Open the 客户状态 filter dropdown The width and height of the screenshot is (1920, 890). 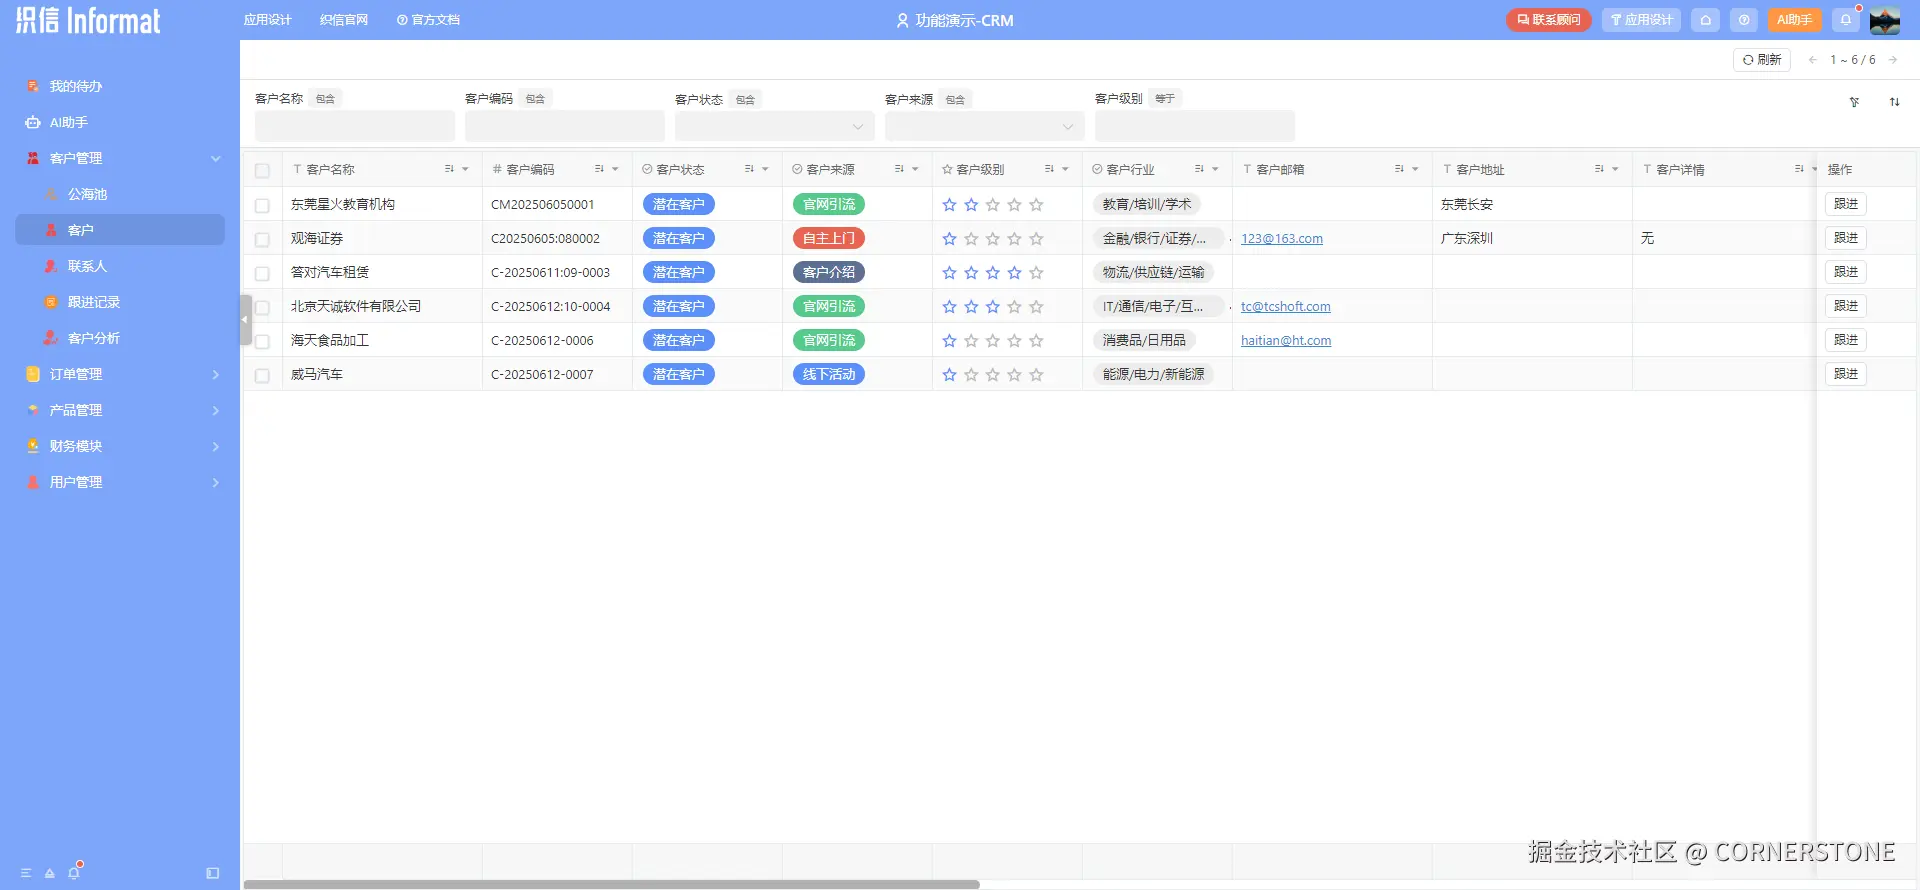click(775, 126)
